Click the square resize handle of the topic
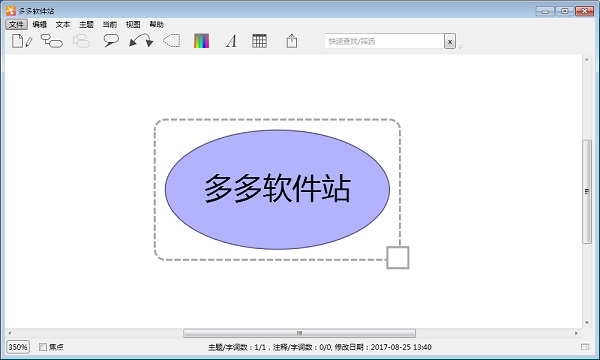Viewport: 600px width, 360px height. coord(398,257)
